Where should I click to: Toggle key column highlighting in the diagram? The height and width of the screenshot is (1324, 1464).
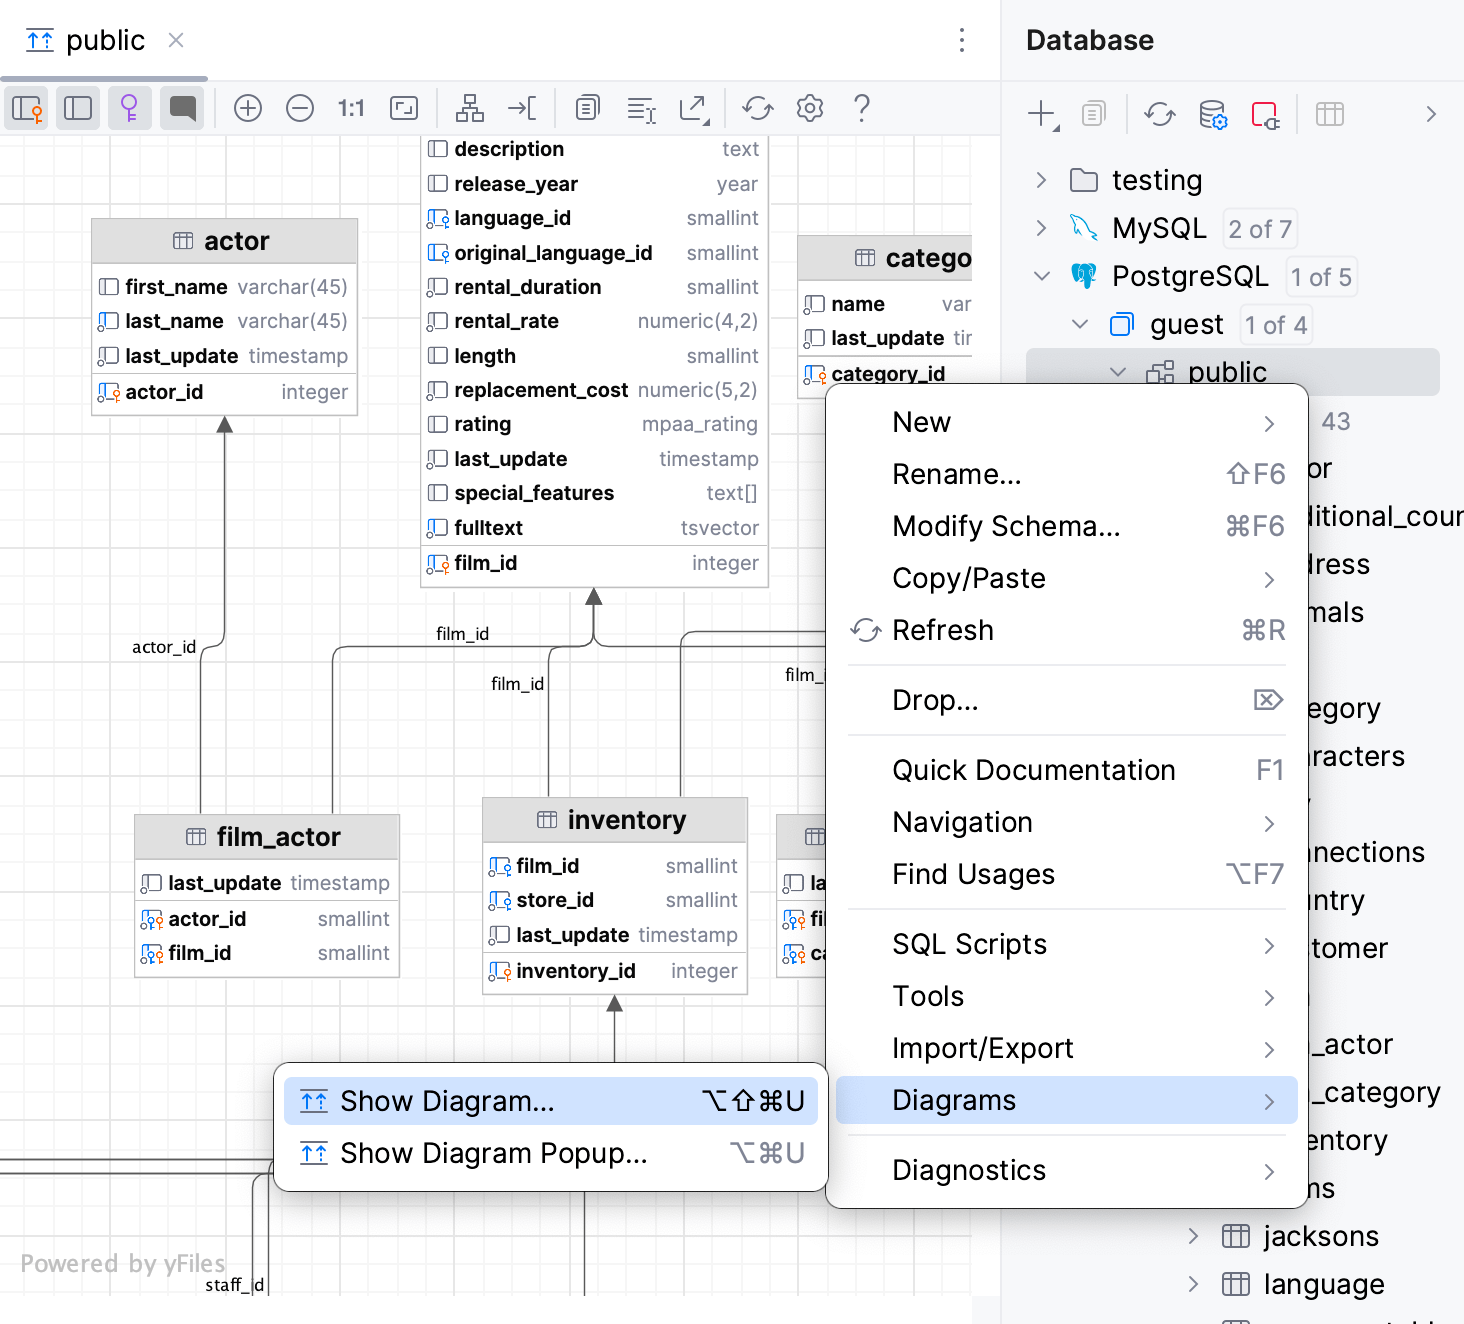pos(130,108)
